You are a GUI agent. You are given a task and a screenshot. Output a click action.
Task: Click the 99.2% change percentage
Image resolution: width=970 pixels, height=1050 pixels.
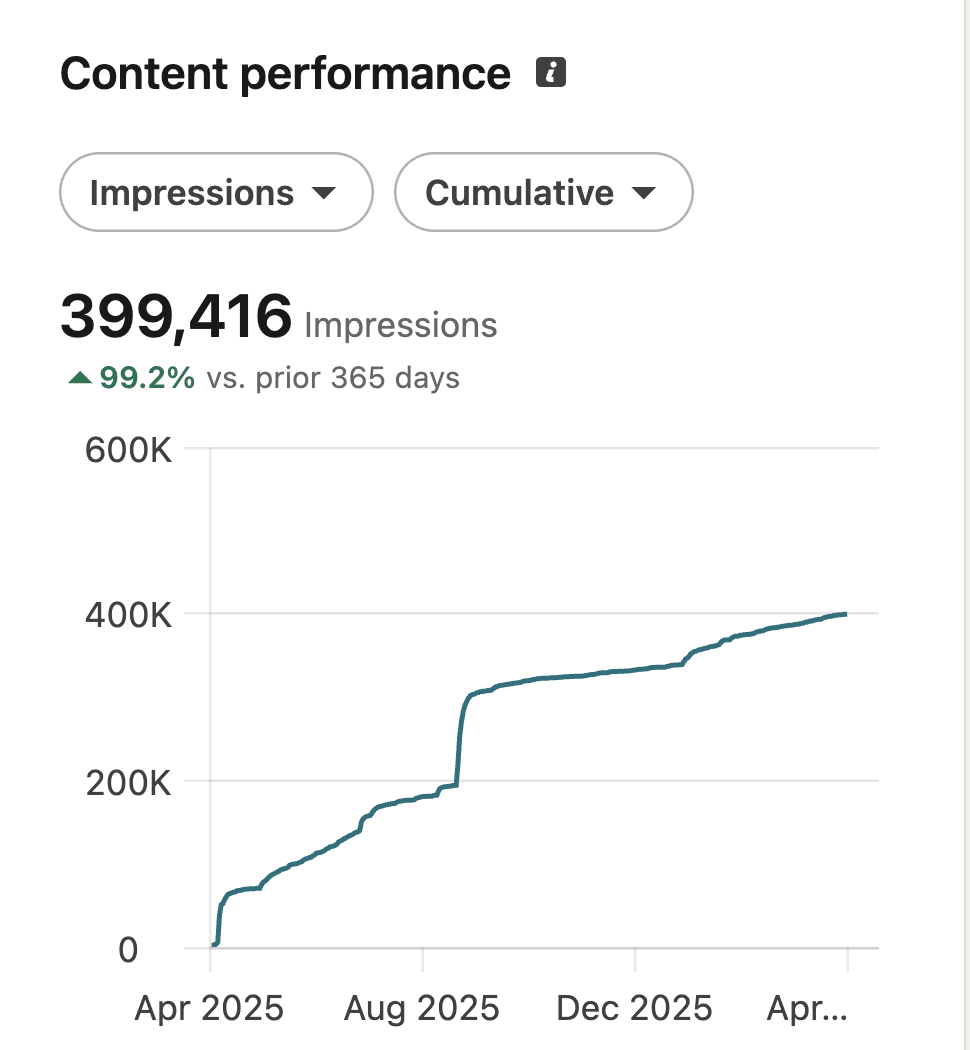[x=147, y=378]
